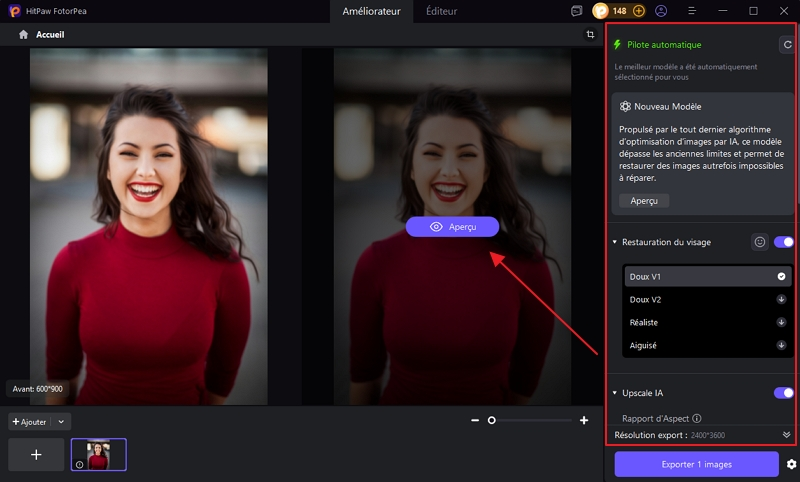The height and width of the screenshot is (482, 800).
Task: Open the hamburger main menu
Action: click(693, 11)
